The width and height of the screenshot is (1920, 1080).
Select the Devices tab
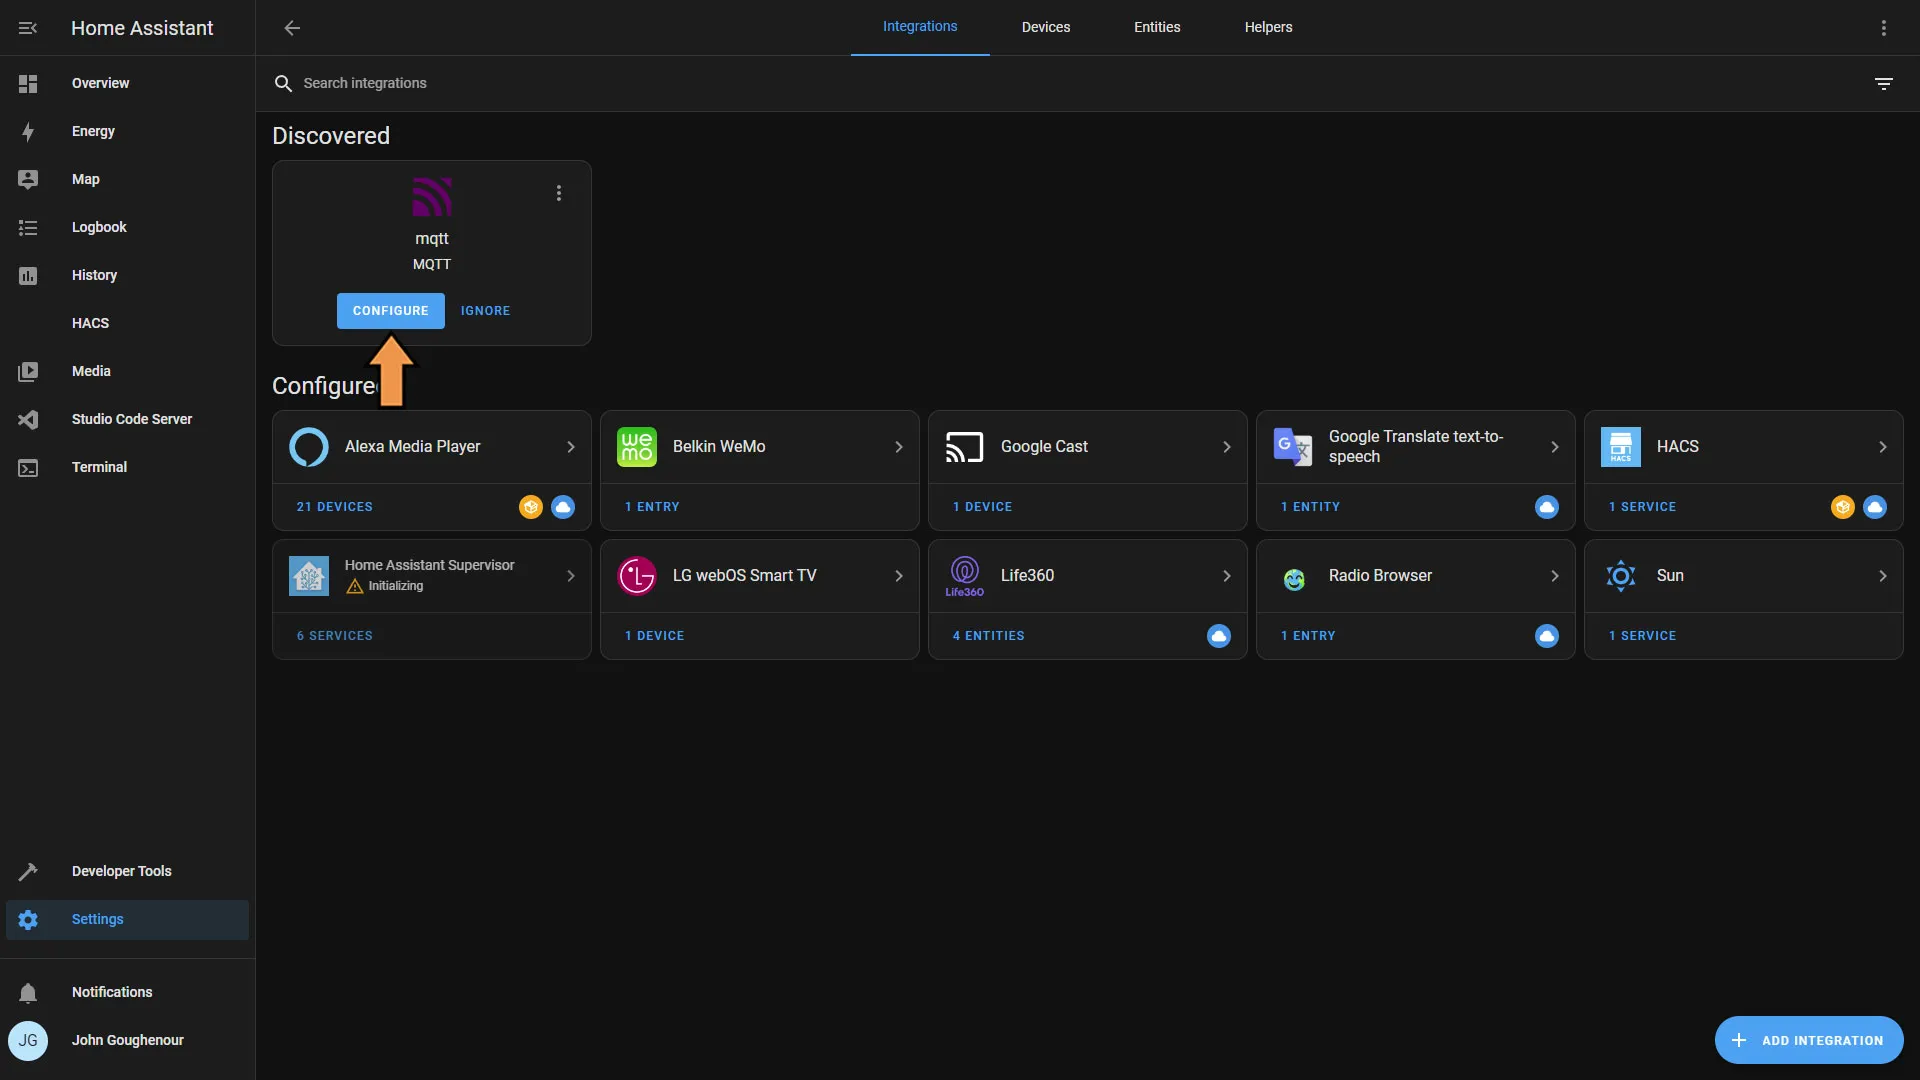coord(1047,28)
